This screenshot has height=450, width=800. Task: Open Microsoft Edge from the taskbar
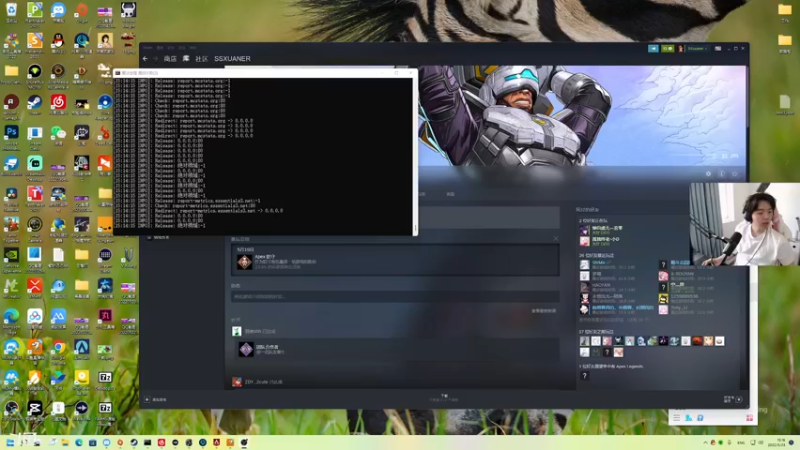[x=79, y=442]
